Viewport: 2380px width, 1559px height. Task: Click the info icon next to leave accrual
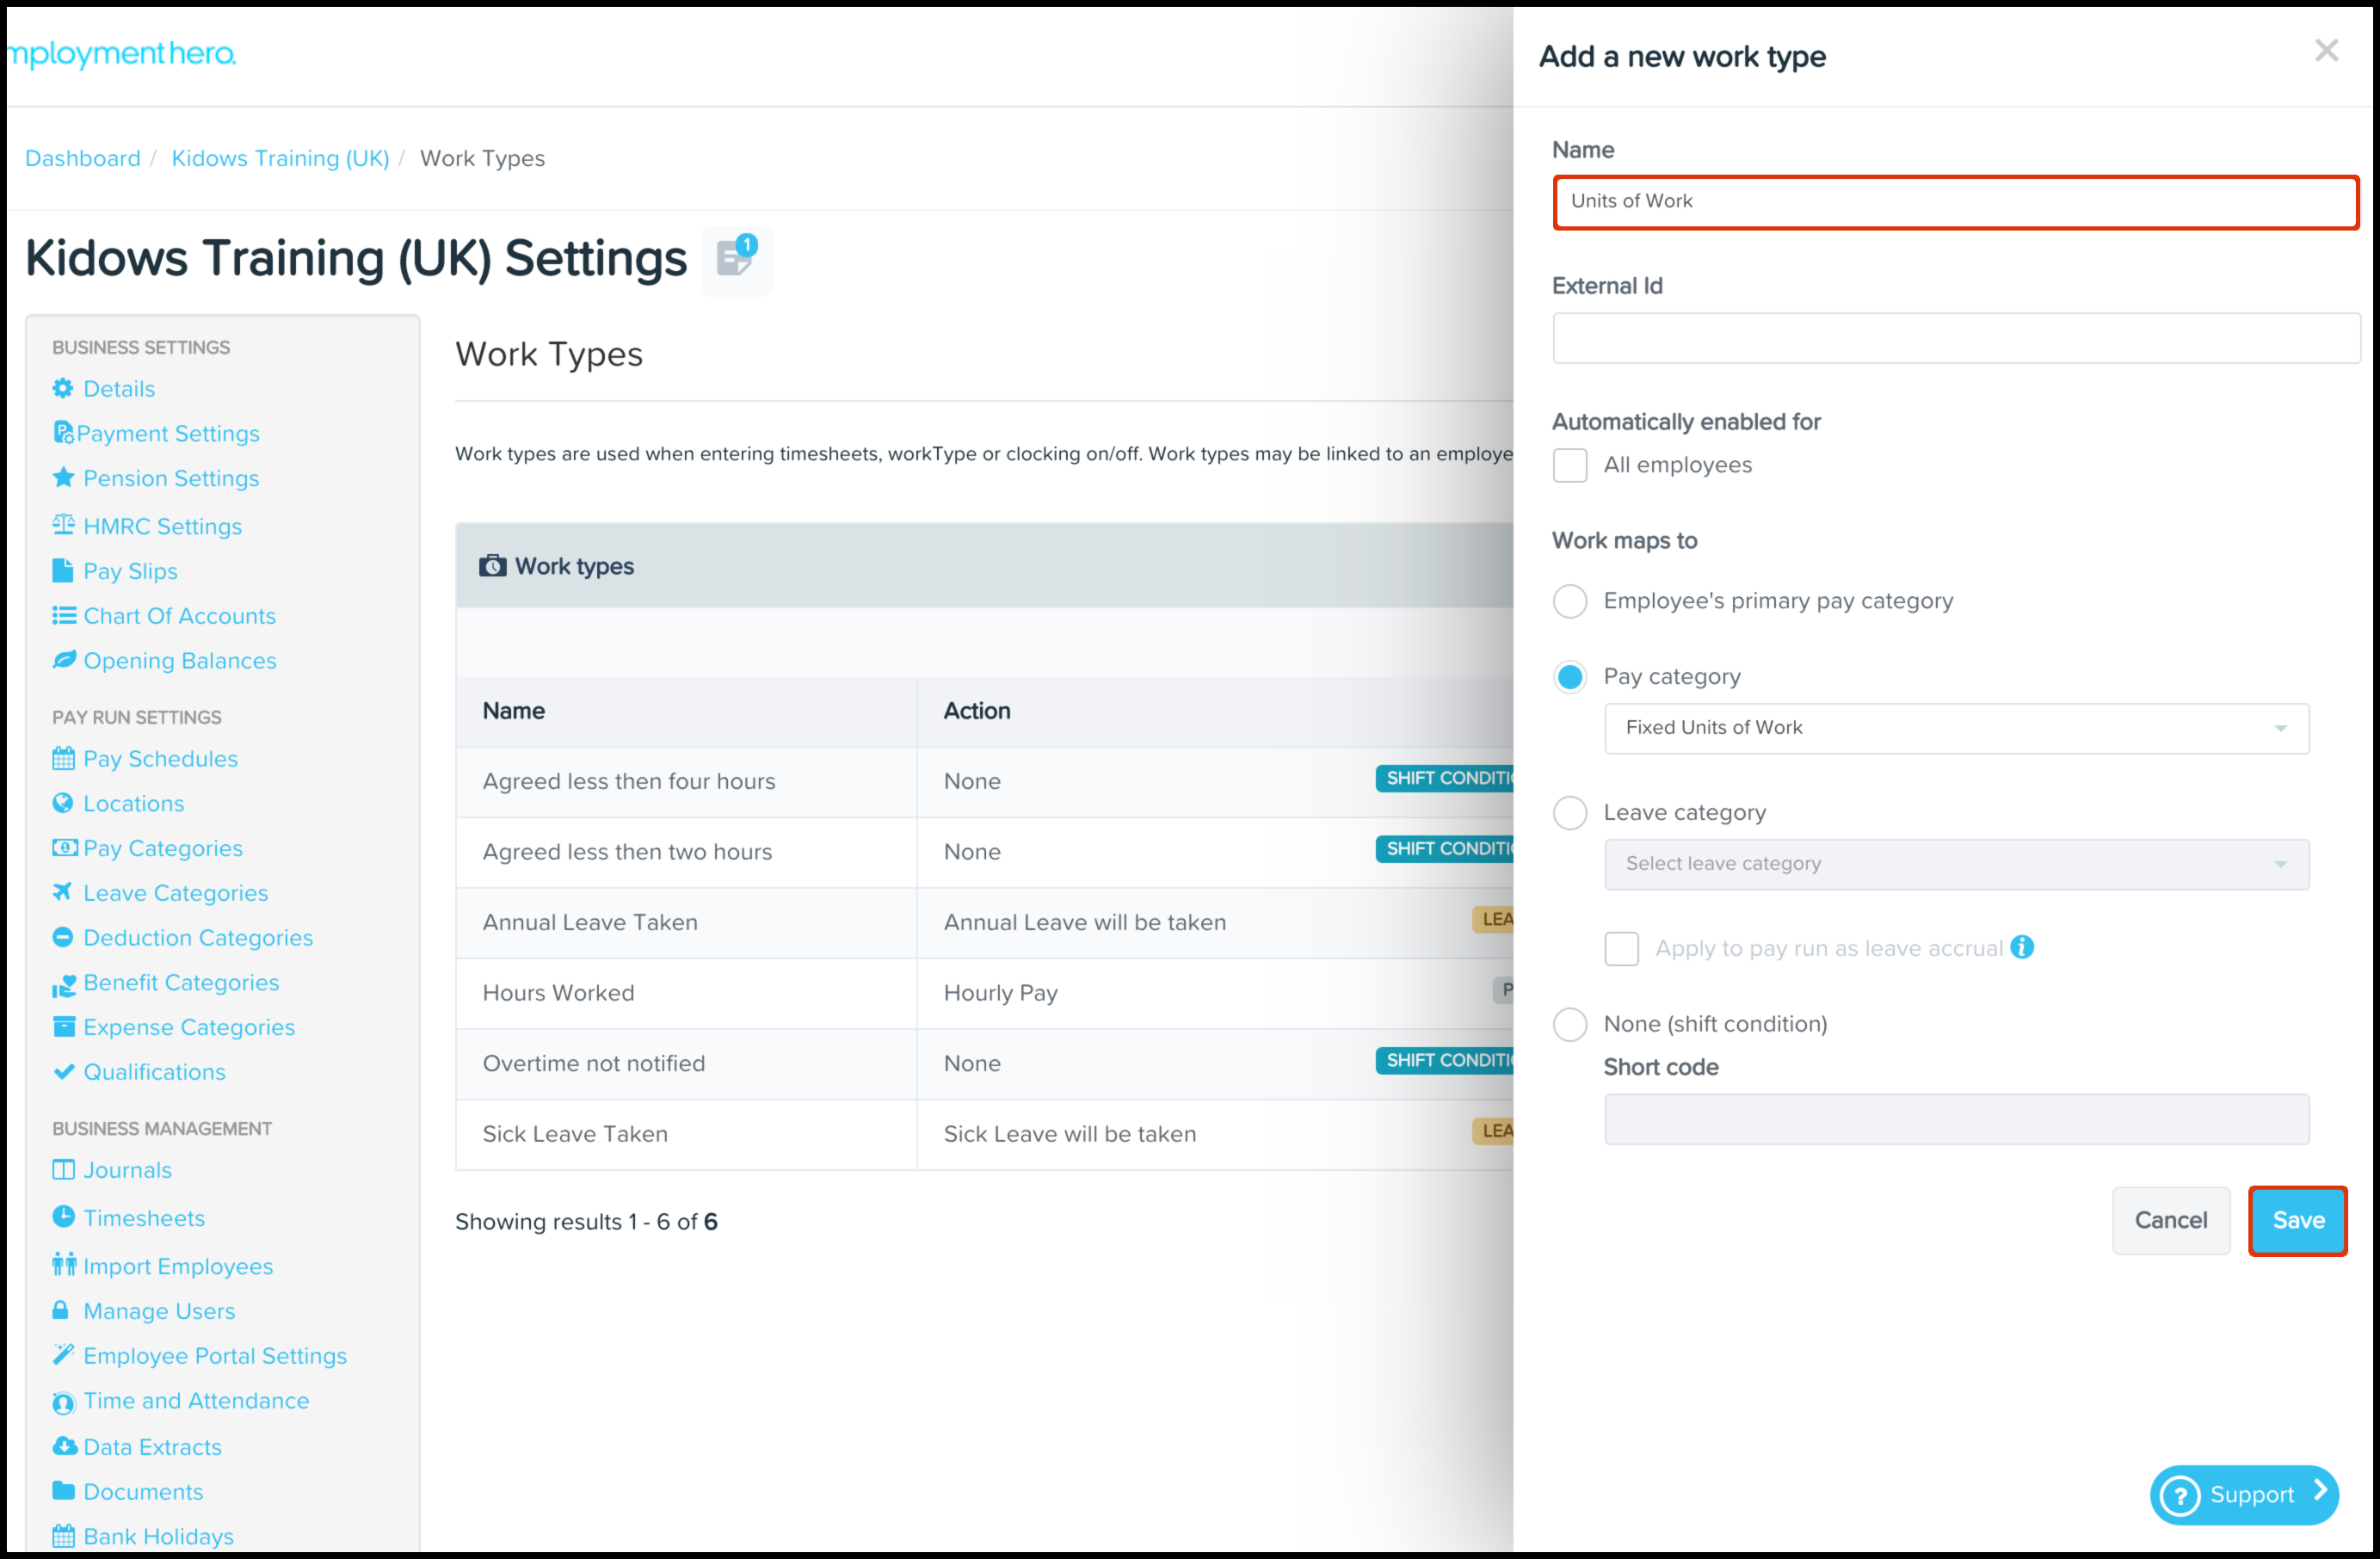(x=2022, y=947)
